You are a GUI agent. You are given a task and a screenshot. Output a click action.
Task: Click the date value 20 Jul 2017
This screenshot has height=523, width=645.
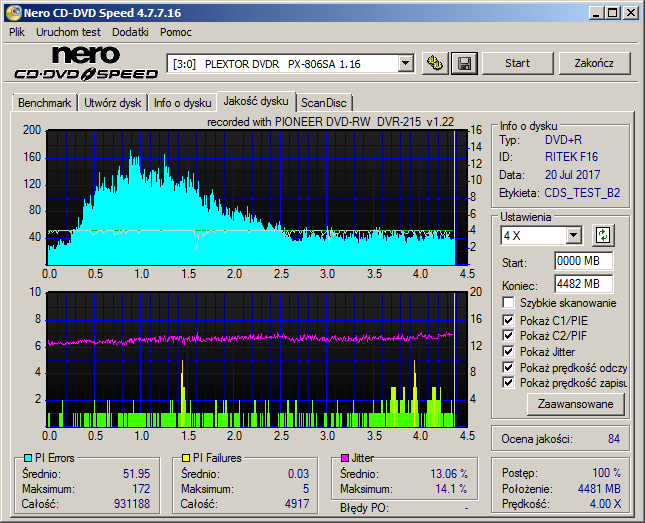point(572,175)
